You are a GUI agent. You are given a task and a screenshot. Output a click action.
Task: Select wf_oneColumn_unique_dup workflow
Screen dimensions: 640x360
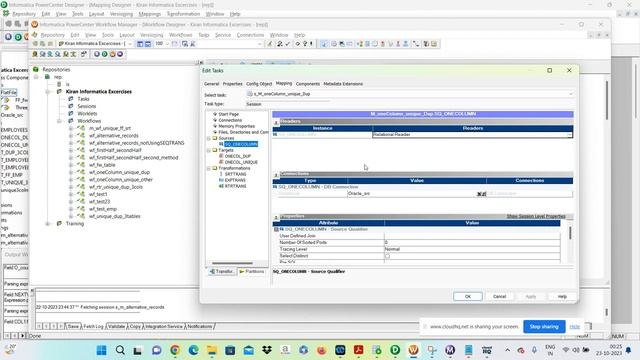119,173
